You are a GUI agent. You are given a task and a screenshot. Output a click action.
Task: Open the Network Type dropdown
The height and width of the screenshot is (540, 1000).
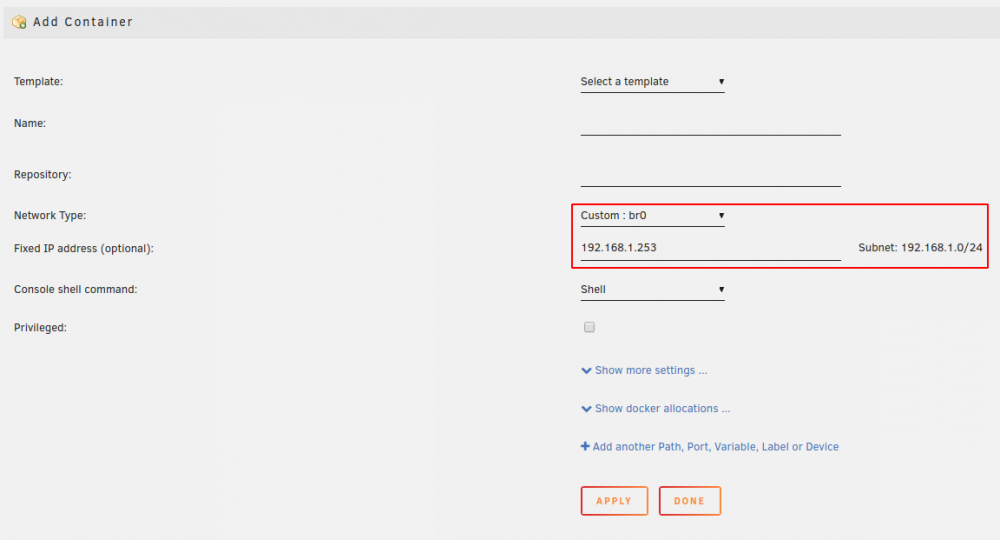pos(652,215)
